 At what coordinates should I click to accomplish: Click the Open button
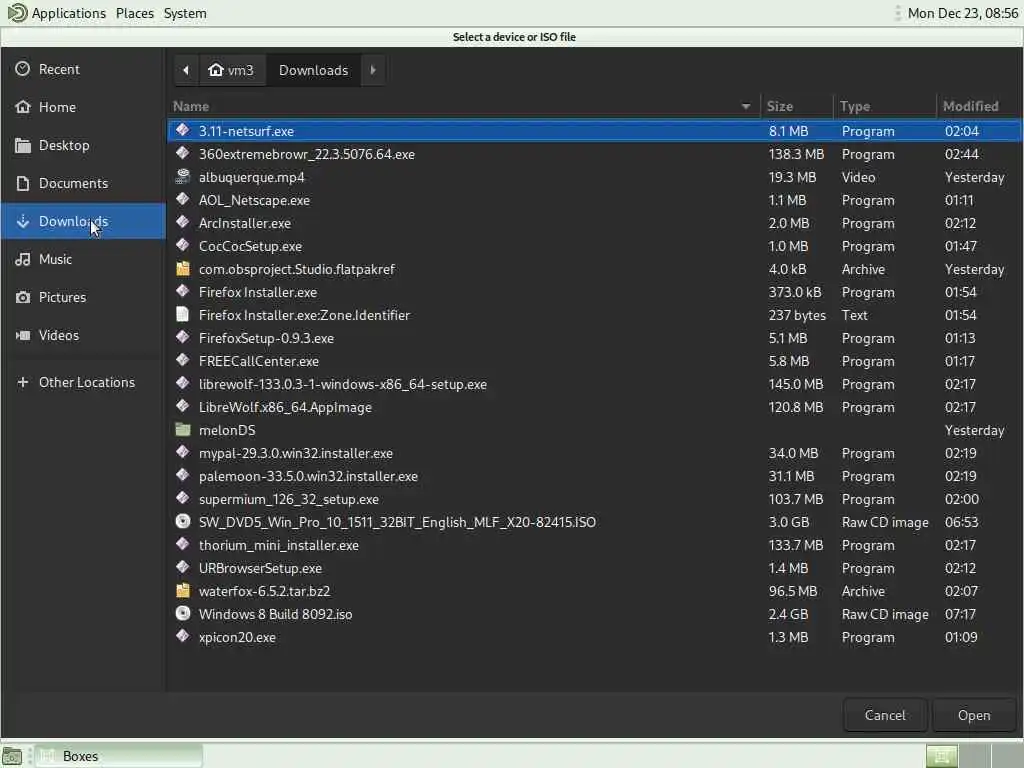pyautogui.click(x=974, y=715)
